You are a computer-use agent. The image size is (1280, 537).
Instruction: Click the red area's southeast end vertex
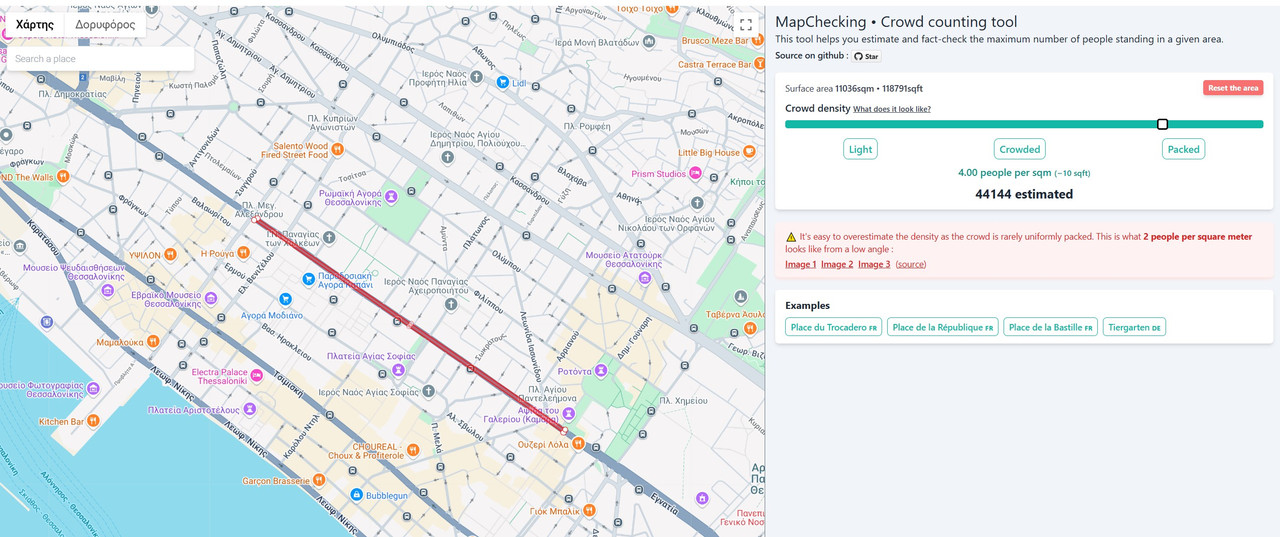pyautogui.click(x=565, y=431)
